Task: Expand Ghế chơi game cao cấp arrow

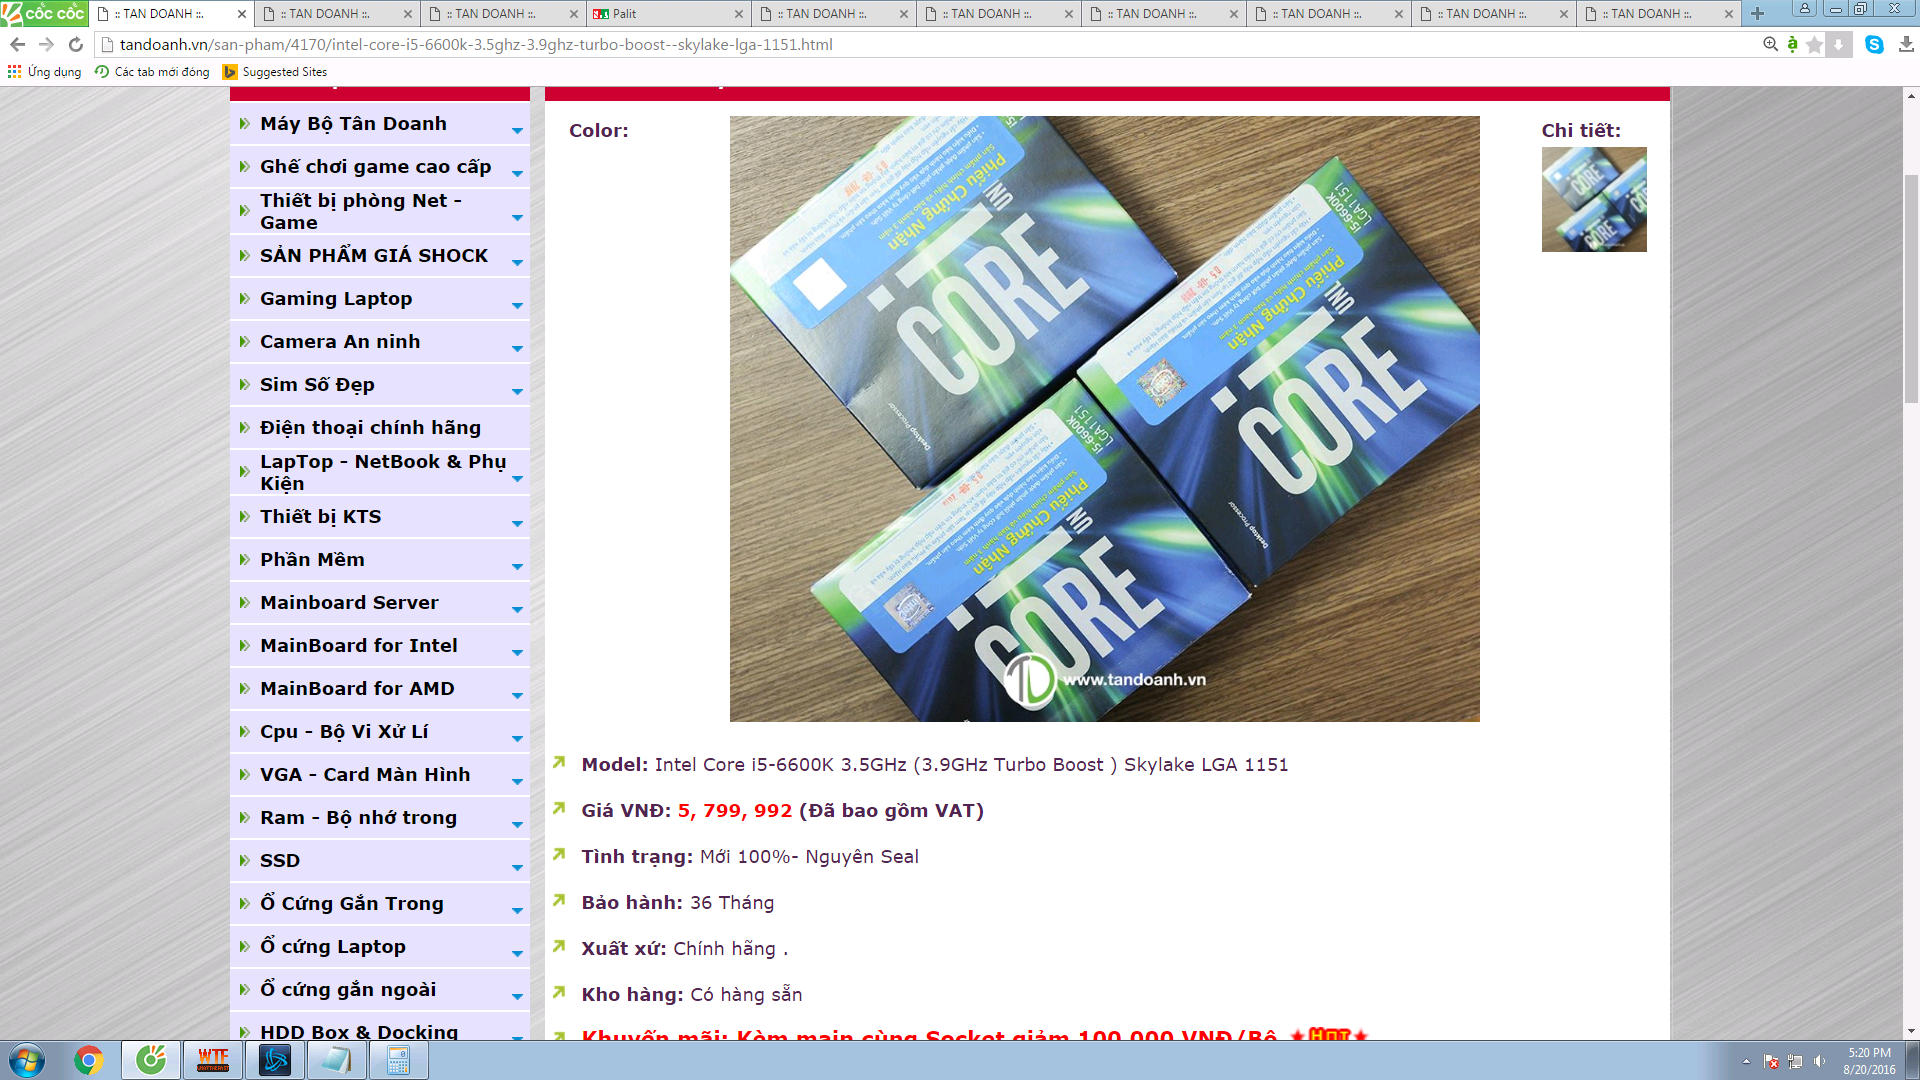Action: (x=517, y=174)
